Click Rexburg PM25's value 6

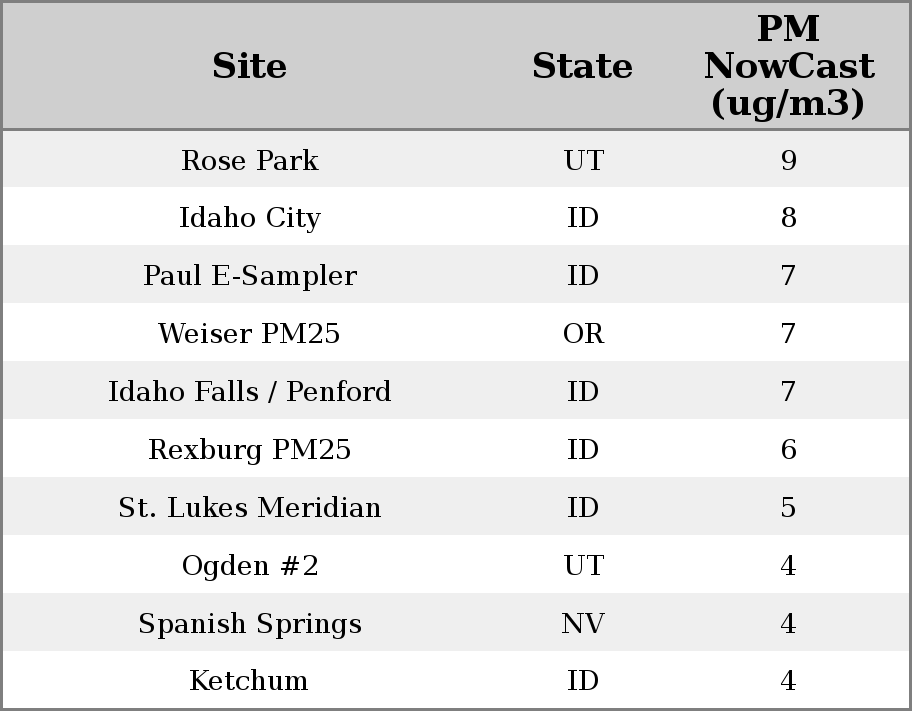coord(788,450)
